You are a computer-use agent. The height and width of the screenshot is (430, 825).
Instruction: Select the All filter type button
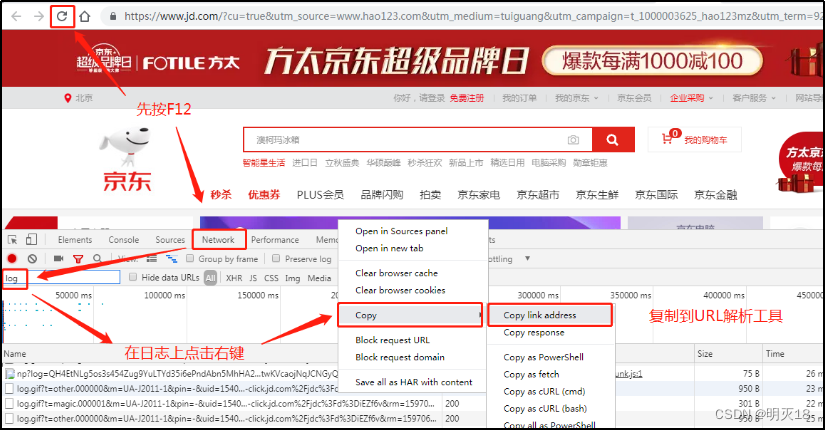[x=210, y=278]
